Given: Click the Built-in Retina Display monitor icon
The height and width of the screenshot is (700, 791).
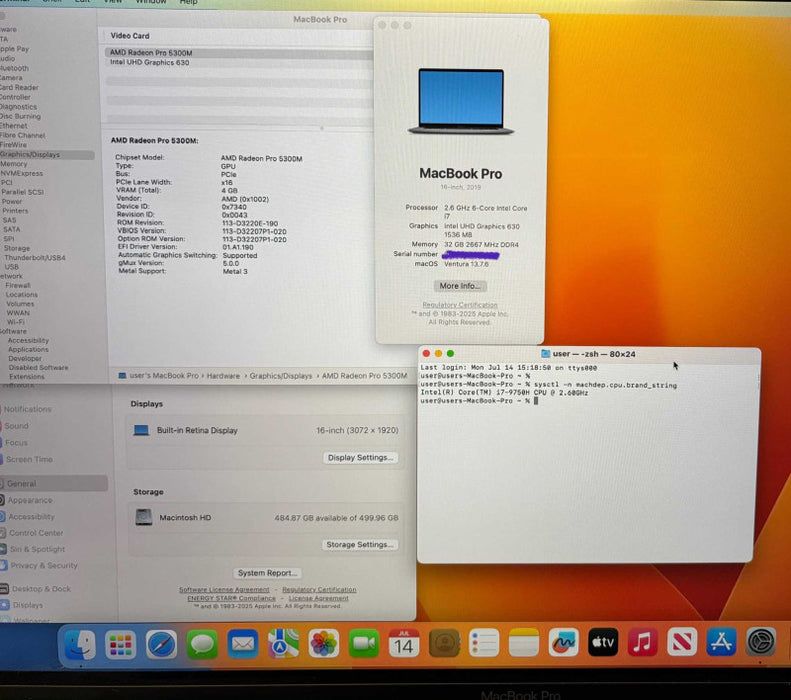Looking at the screenshot, I should tap(141, 430).
